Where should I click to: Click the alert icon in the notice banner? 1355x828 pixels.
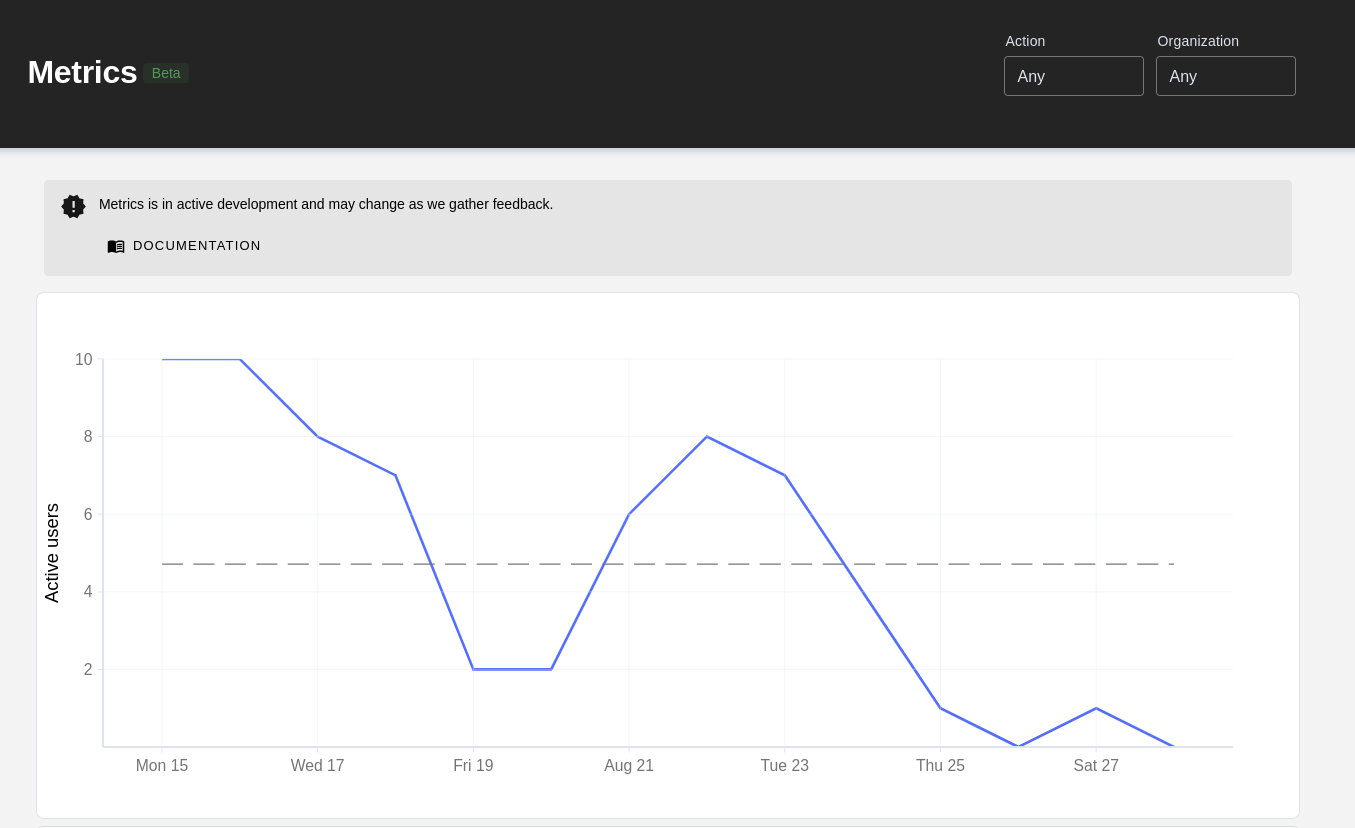coord(73,205)
